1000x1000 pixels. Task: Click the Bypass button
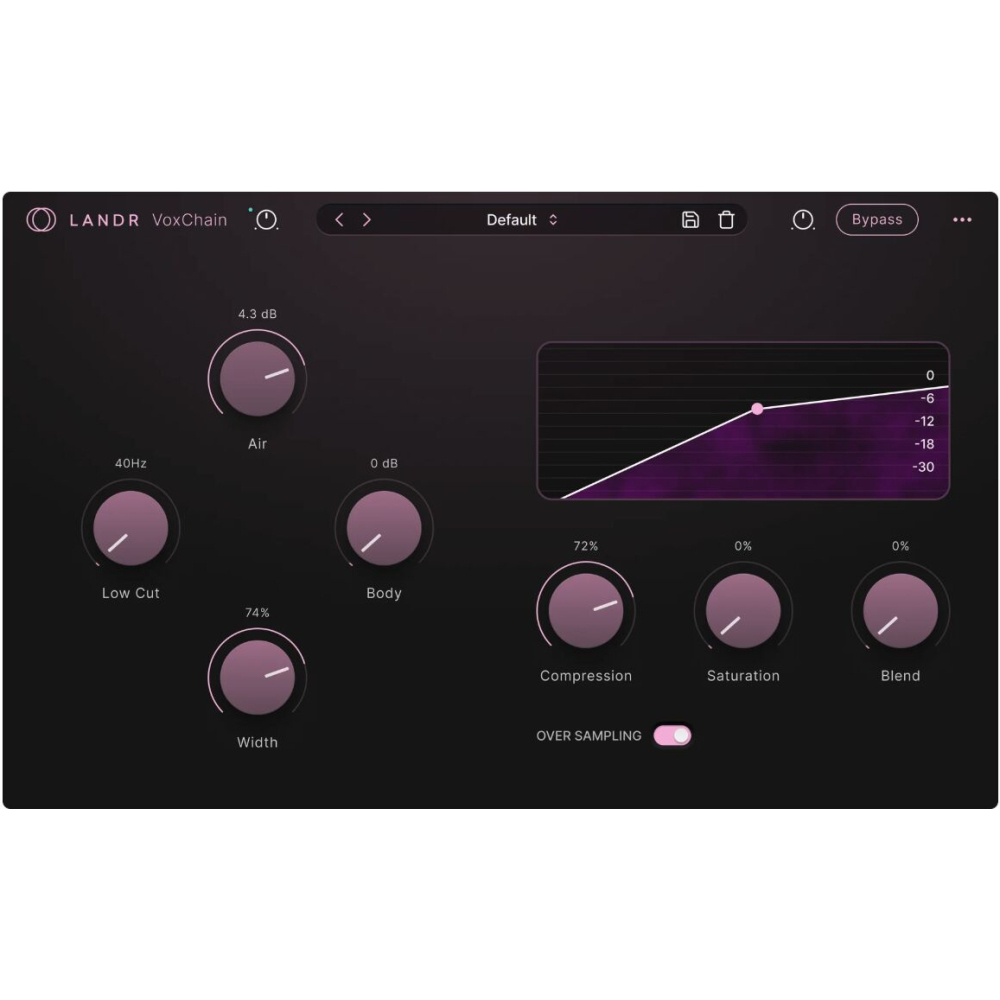click(x=877, y=220)
